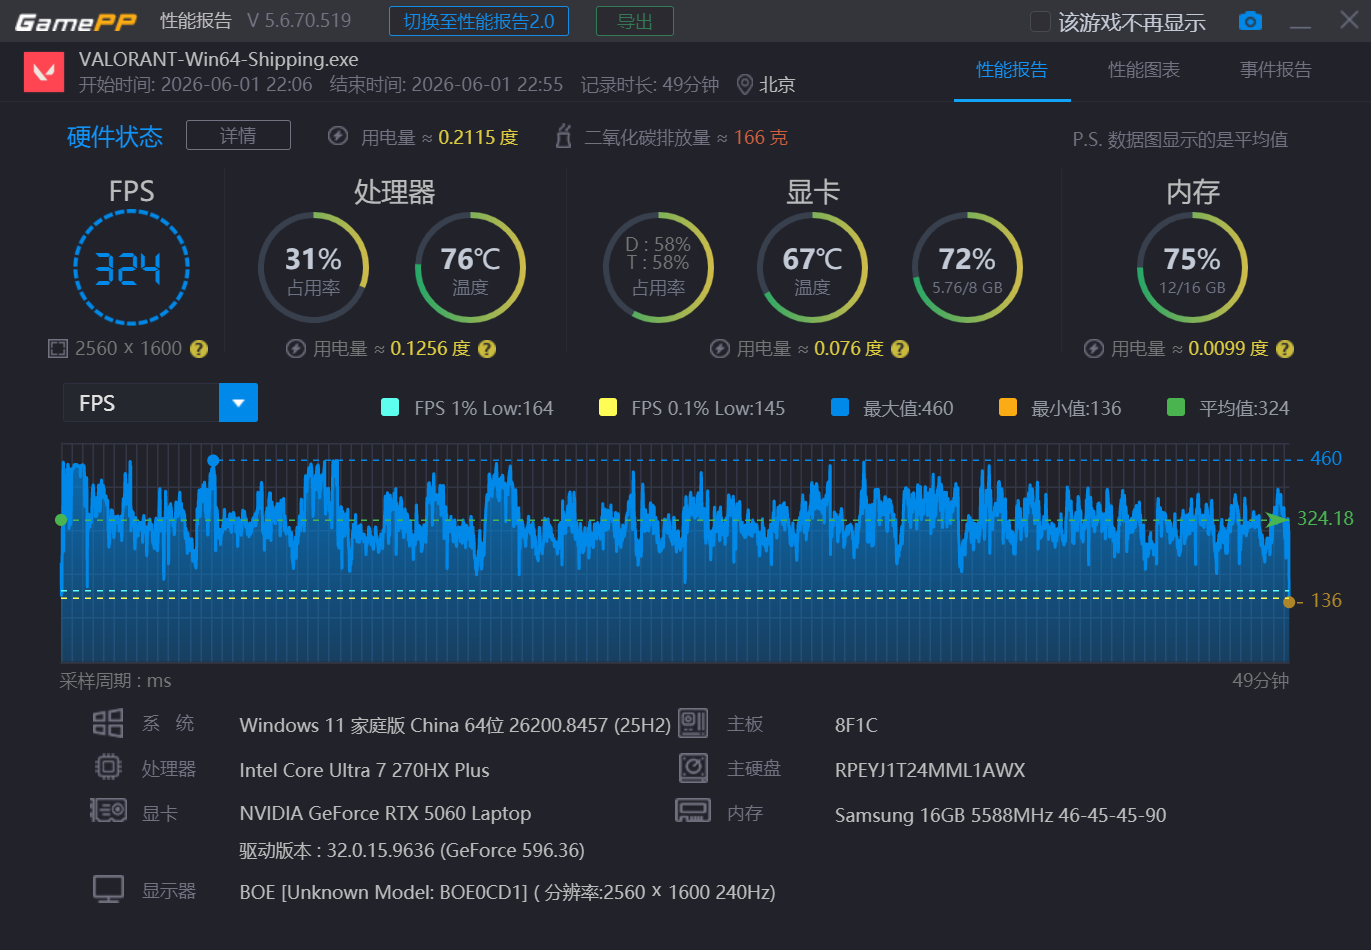Click the memory module icon in specs
Image resolution: width=1371 pixels, height=950 pixels.
[693, 811]
